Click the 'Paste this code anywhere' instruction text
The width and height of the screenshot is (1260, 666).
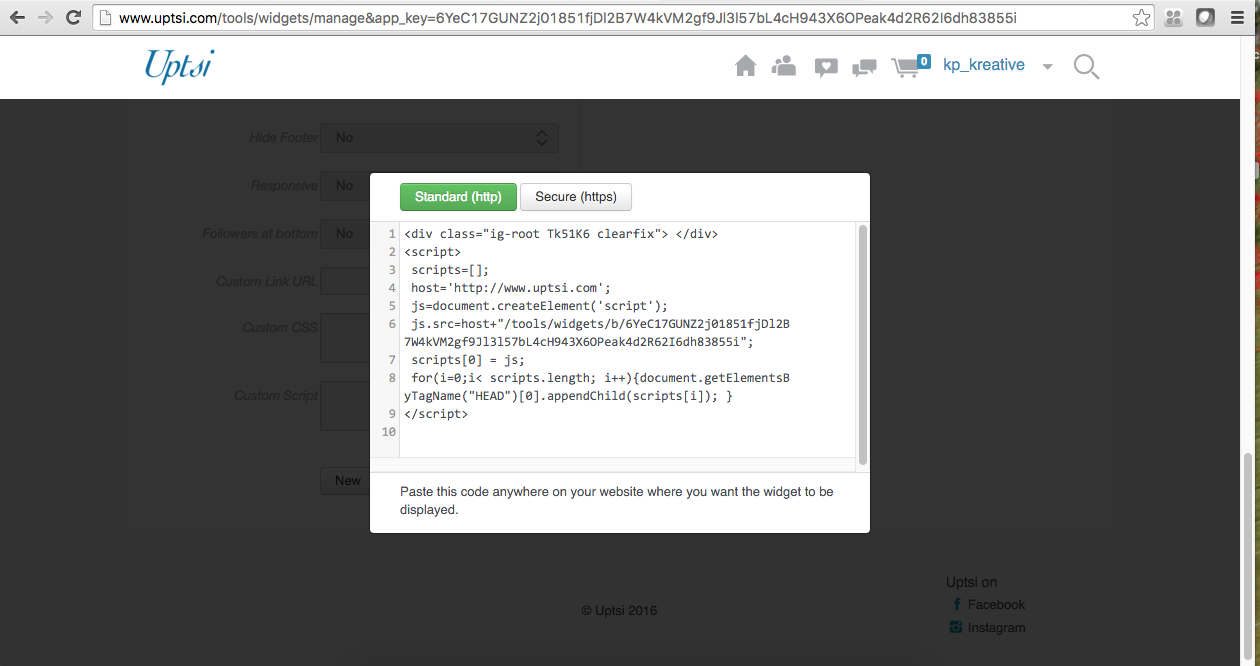[617, 501]
